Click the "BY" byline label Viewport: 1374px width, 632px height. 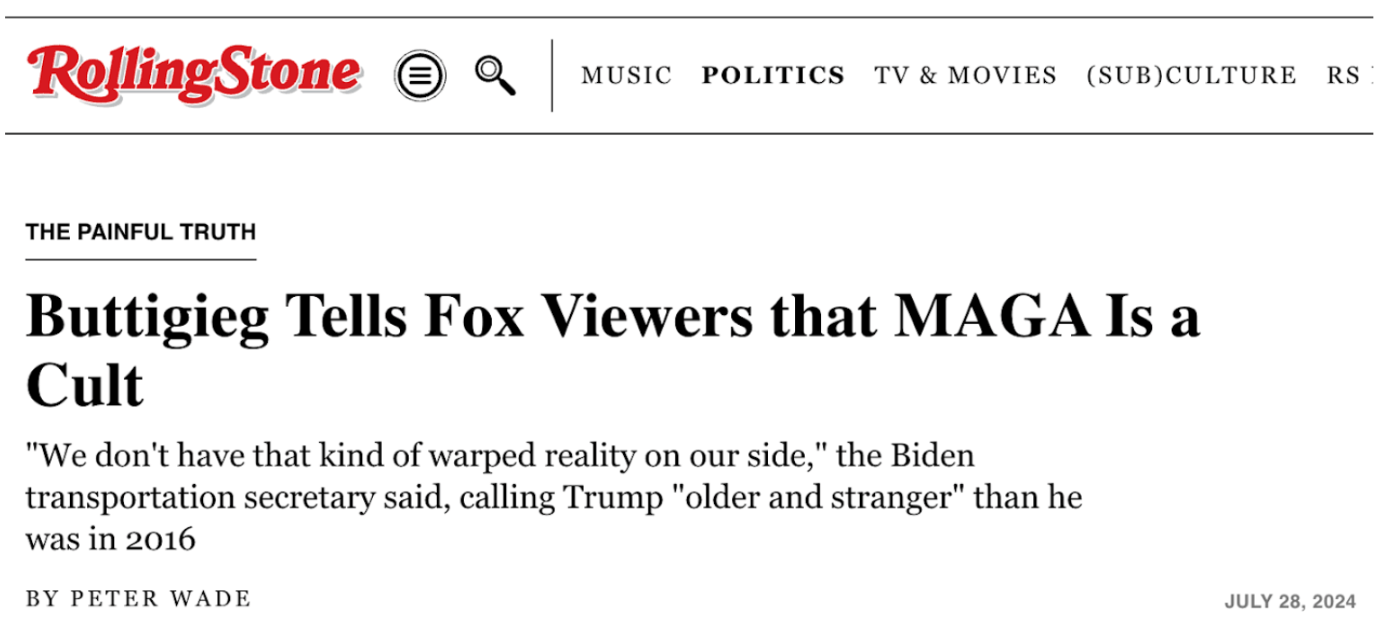tap(43, 599)
